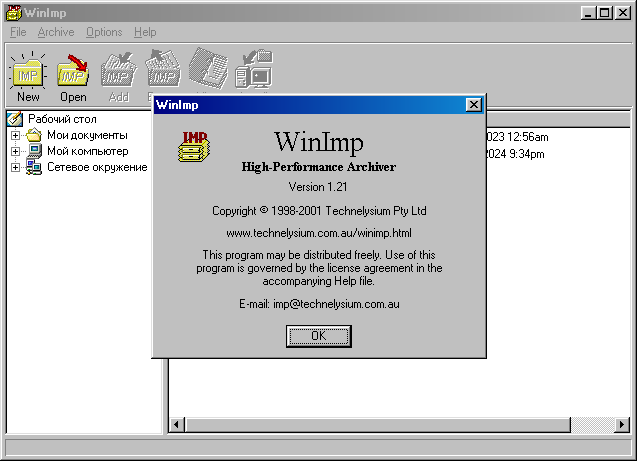The image size is (637, 461).
Task: Expand the Мой компьютер tree node
Action: [15, 152]
